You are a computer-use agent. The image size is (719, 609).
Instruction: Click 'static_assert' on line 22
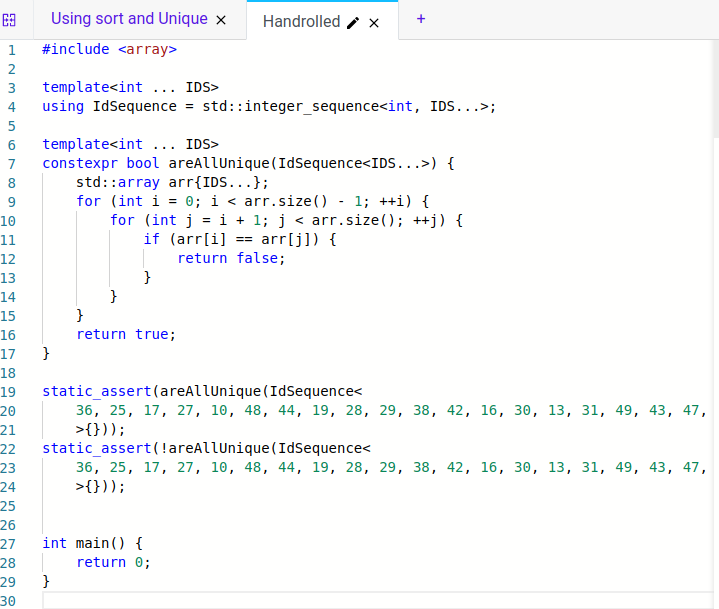pos(97,448)
